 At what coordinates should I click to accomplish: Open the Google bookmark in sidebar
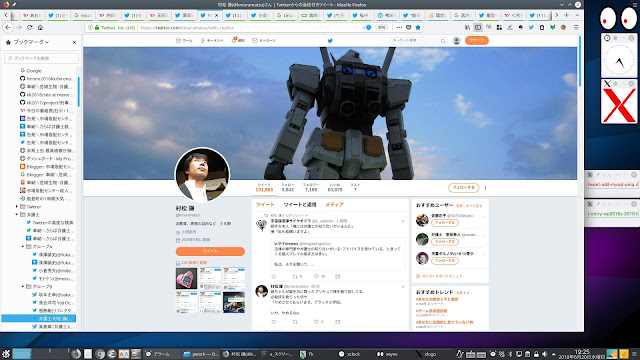(x=31, y=71)
